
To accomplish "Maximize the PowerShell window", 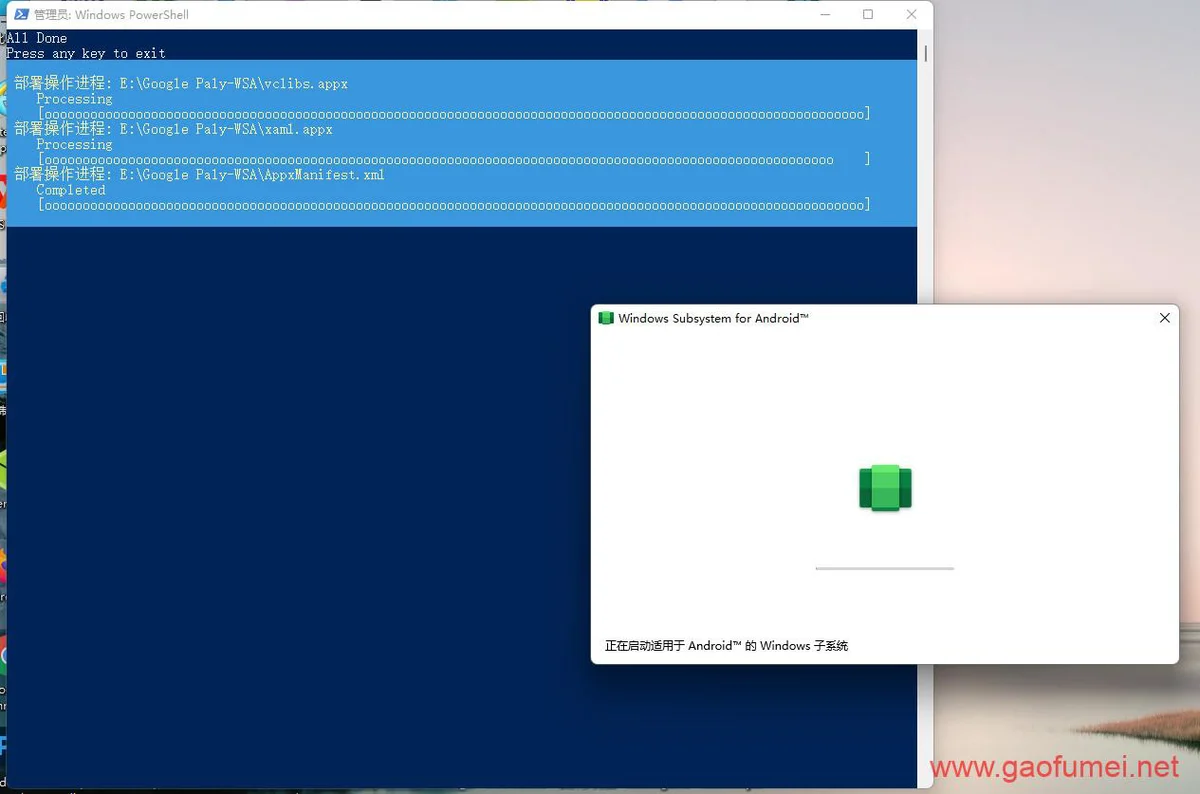I will tap(868, 14).
